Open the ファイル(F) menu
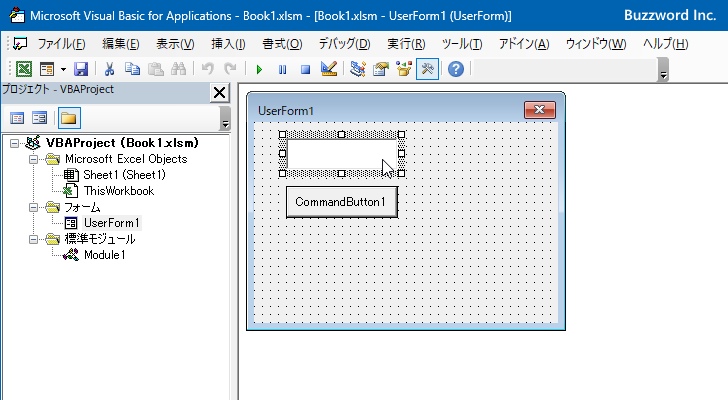Viewport: 728px width, 400px height. (61, 44)
